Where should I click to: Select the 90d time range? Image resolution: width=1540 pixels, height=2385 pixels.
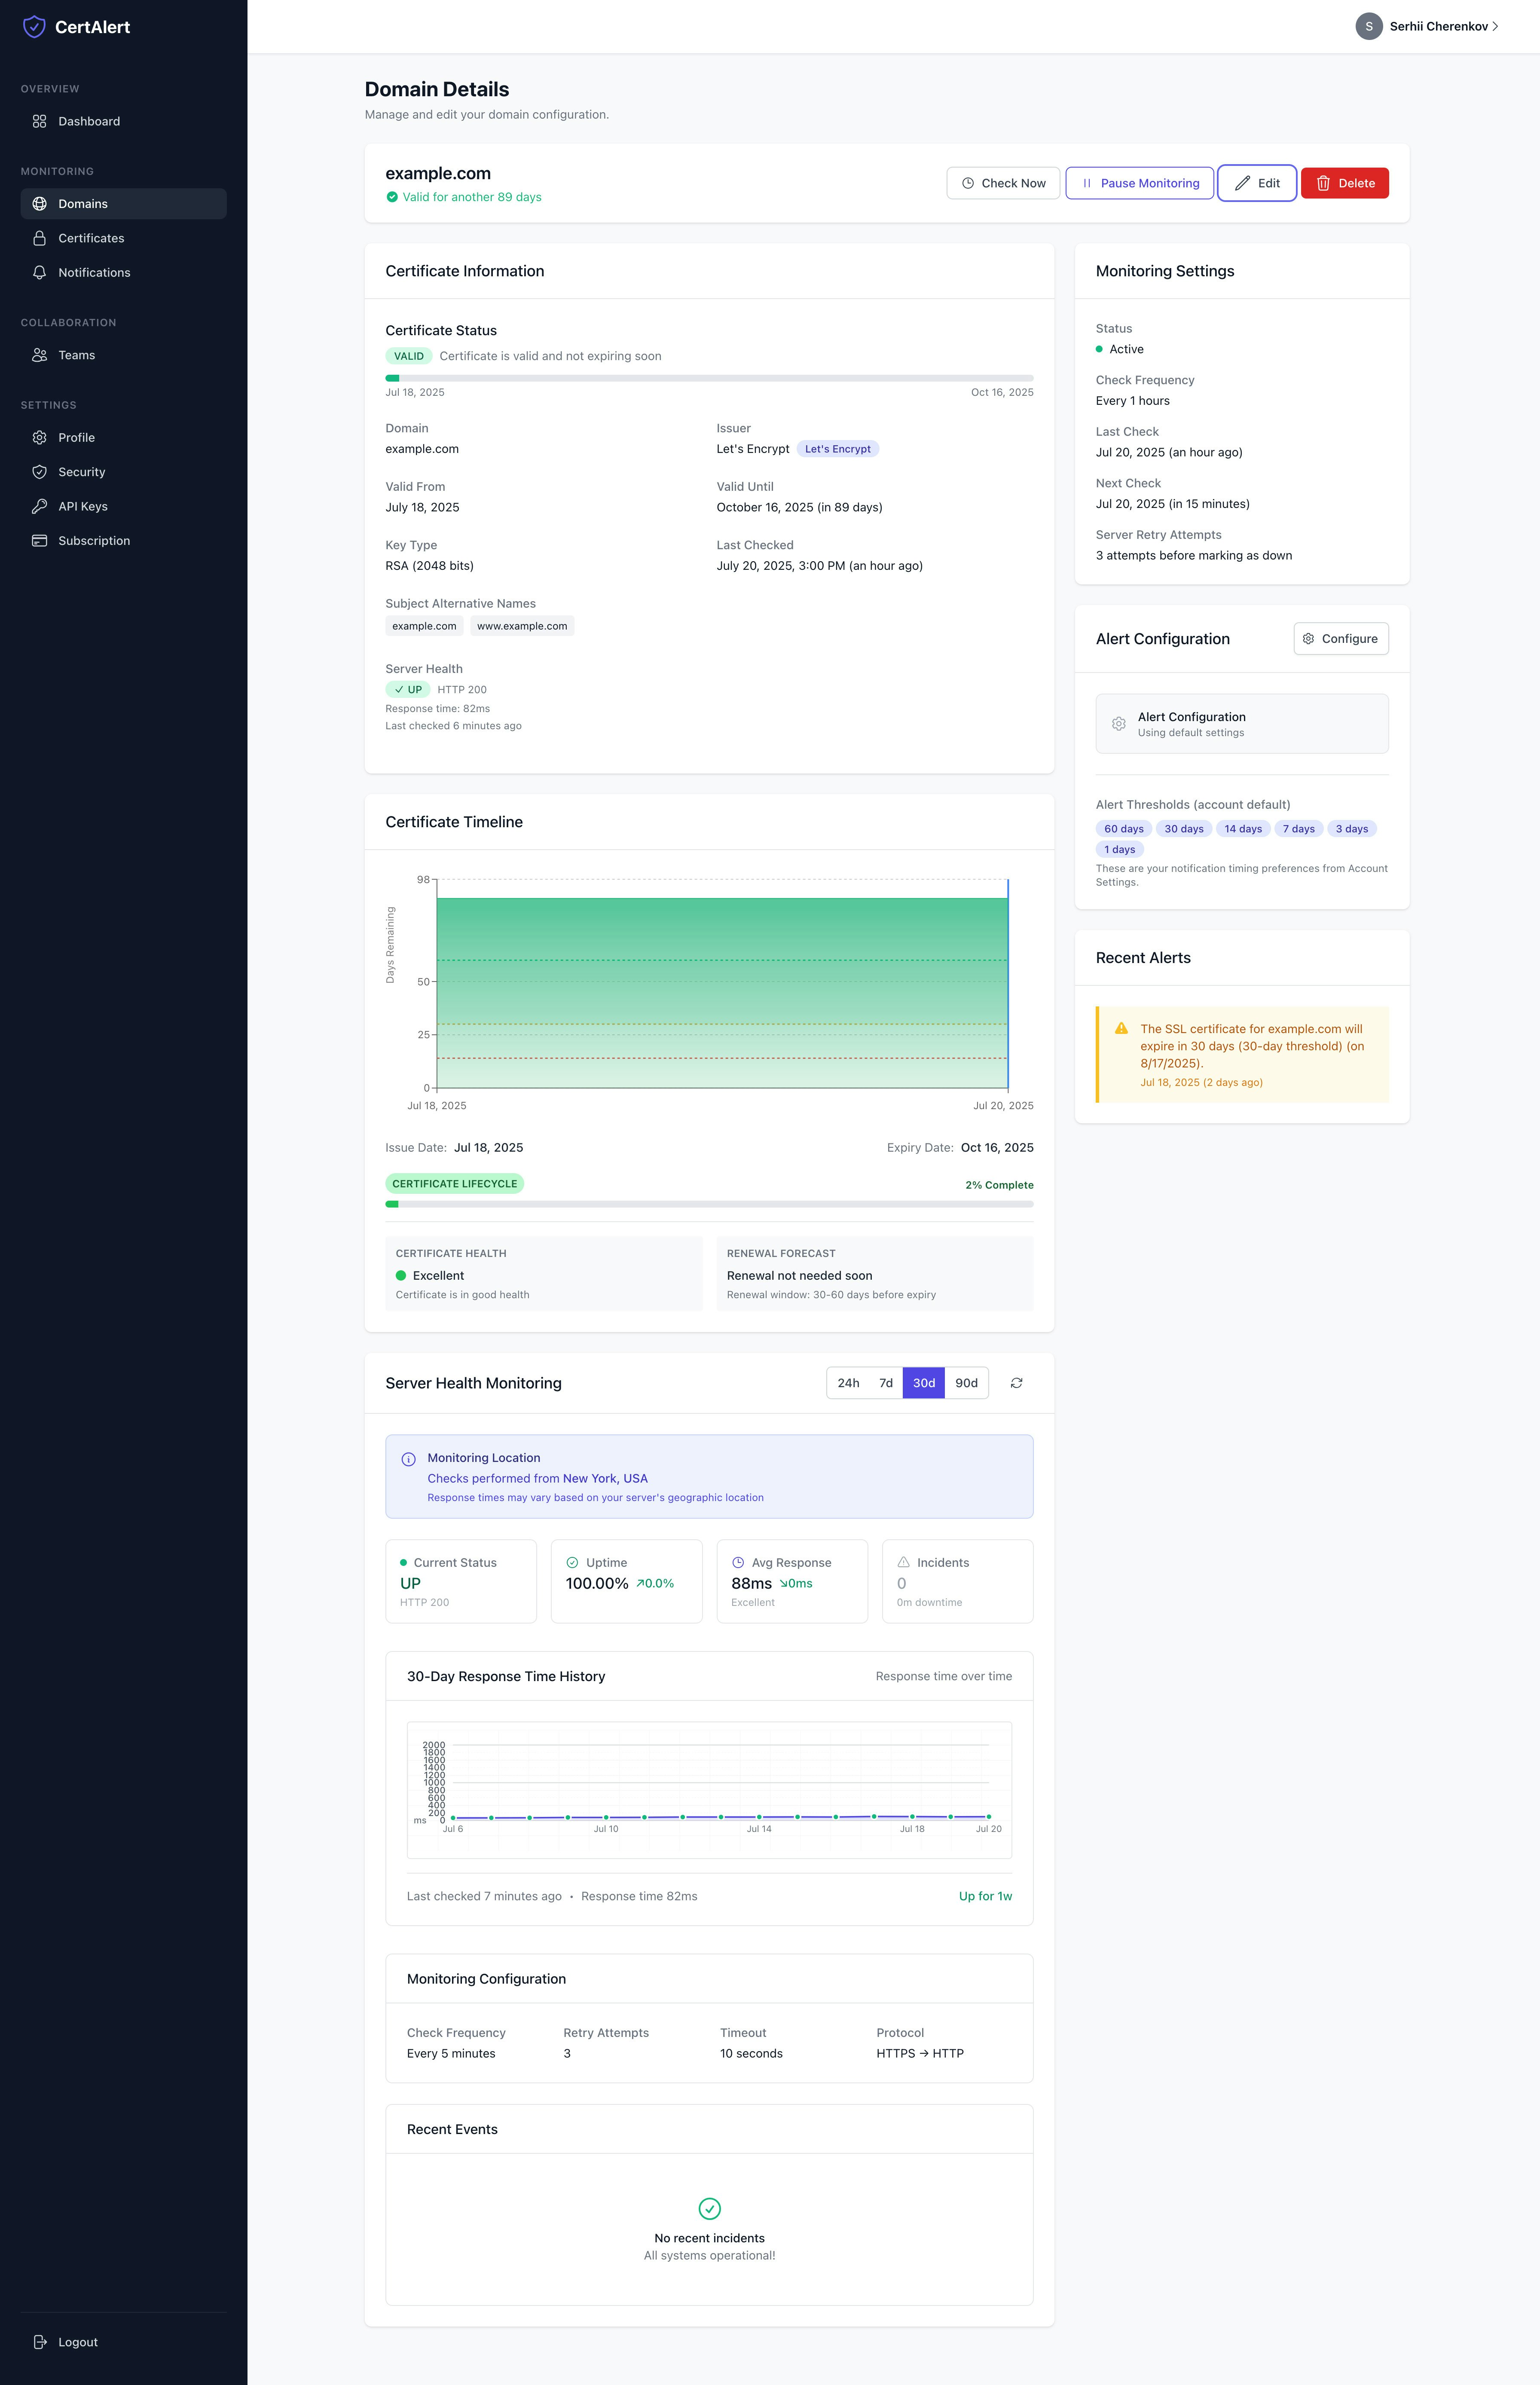pos(966,1383)
